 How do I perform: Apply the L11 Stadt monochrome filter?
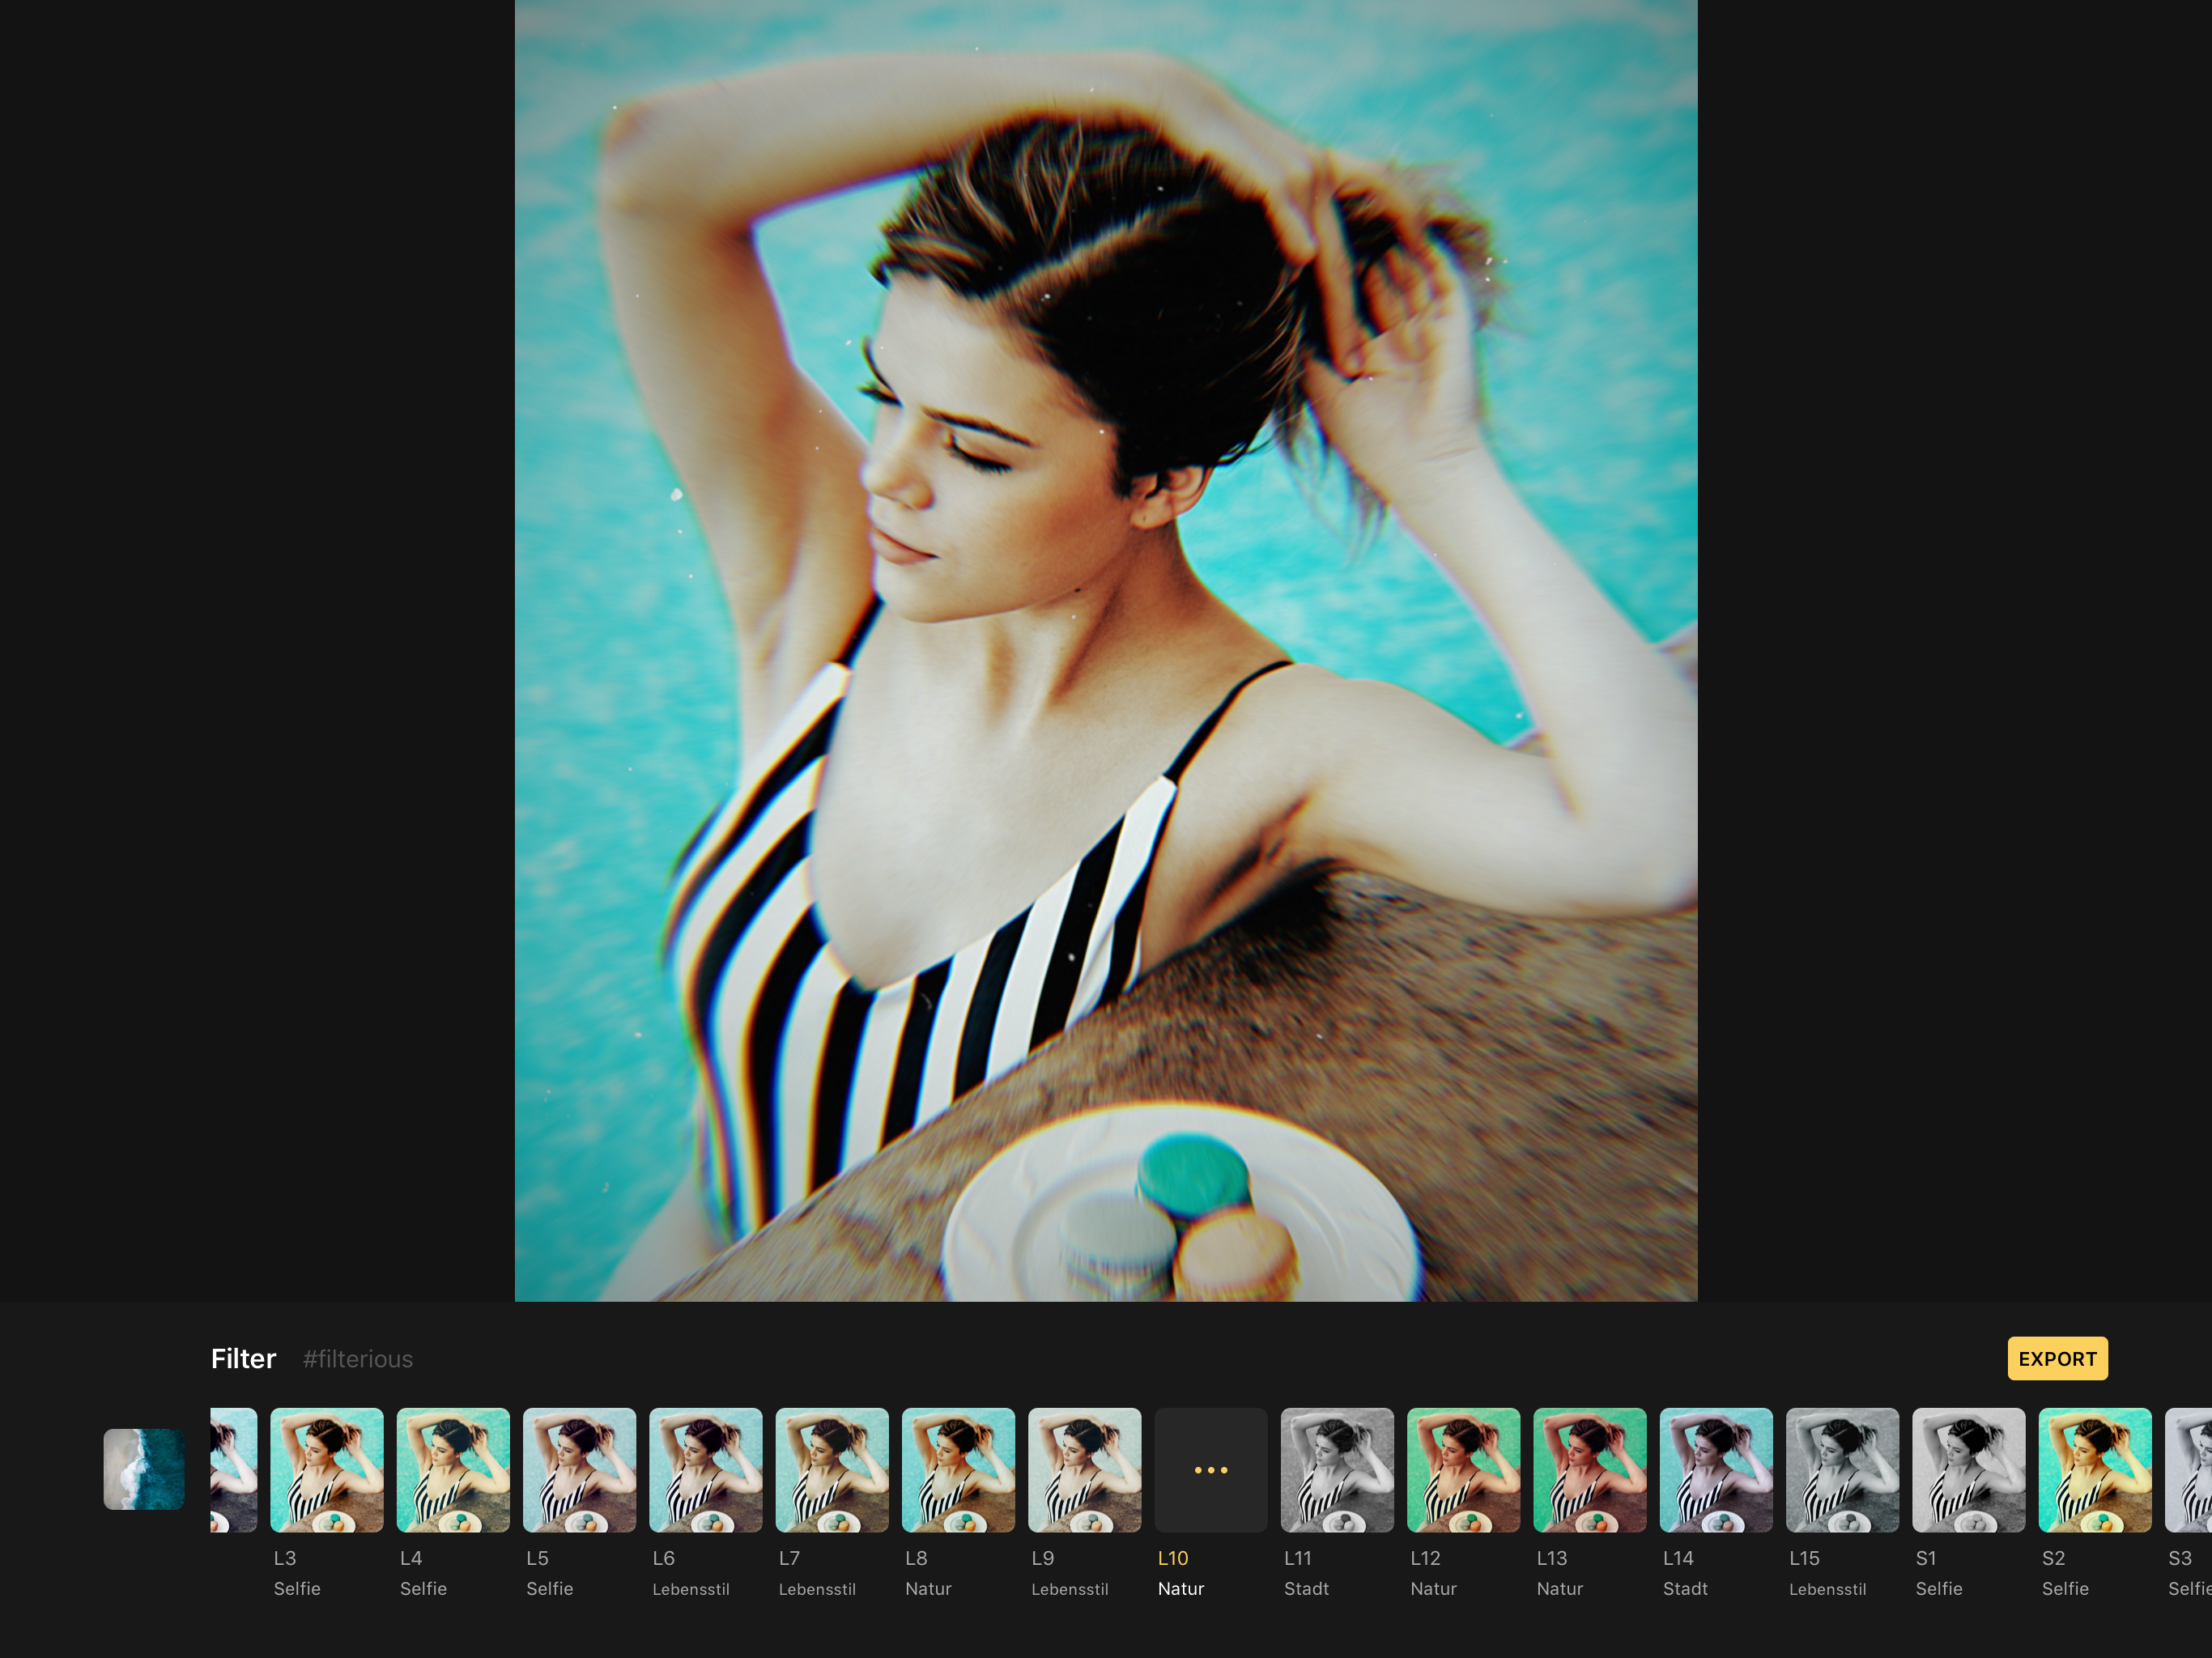pyautogui.click(x=1336, y=1469)
